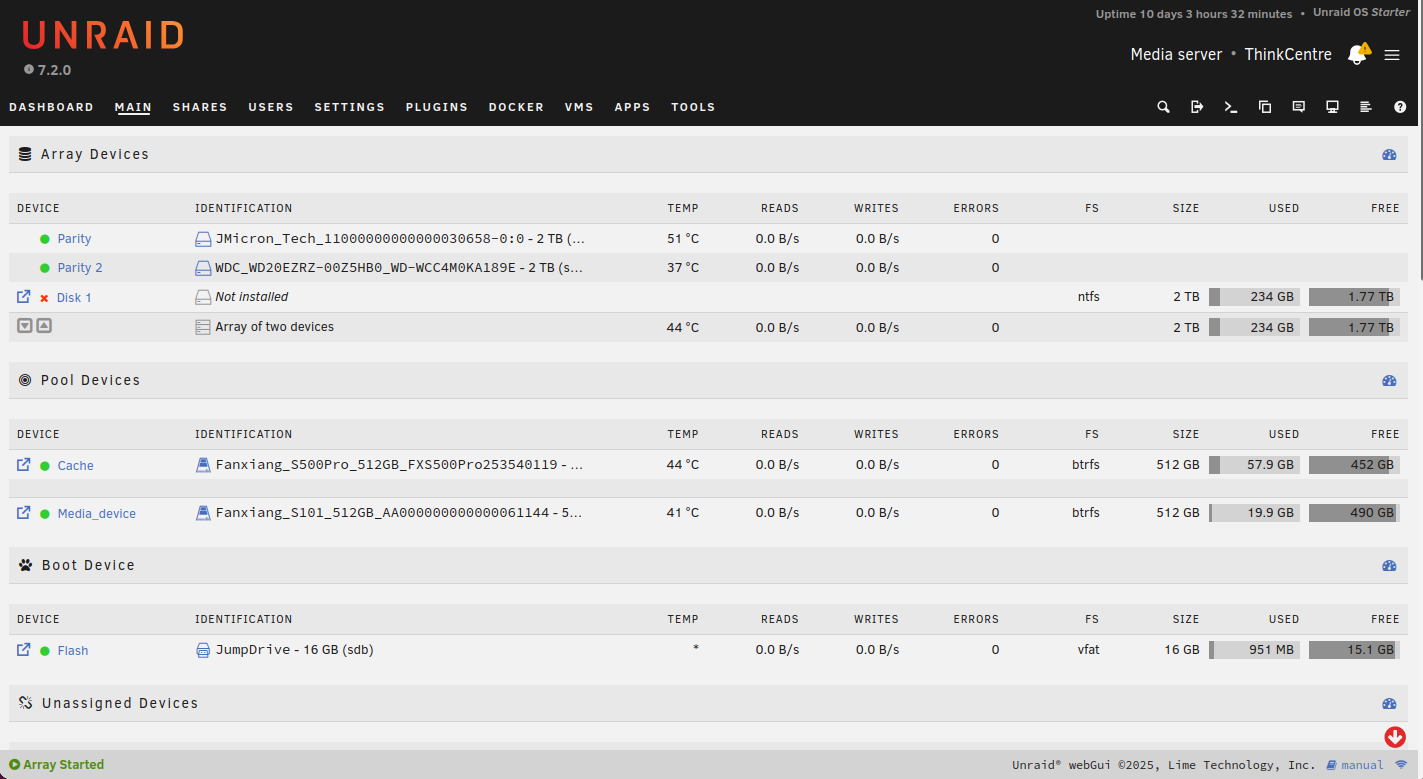Open the Shares tab

[200, 107]
